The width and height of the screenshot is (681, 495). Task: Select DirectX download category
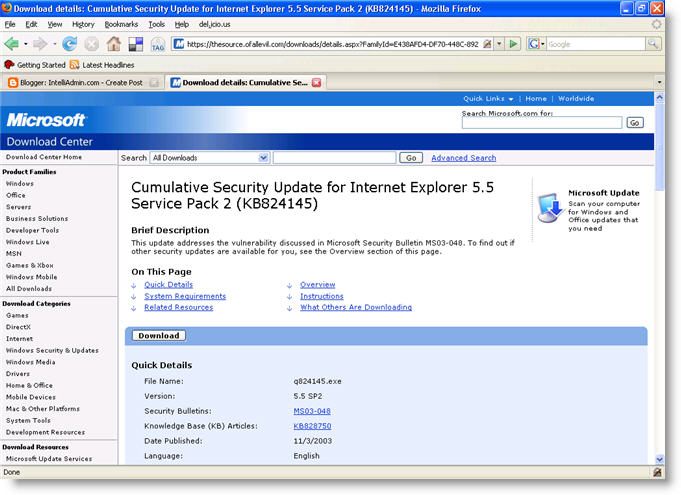(18, 327)
